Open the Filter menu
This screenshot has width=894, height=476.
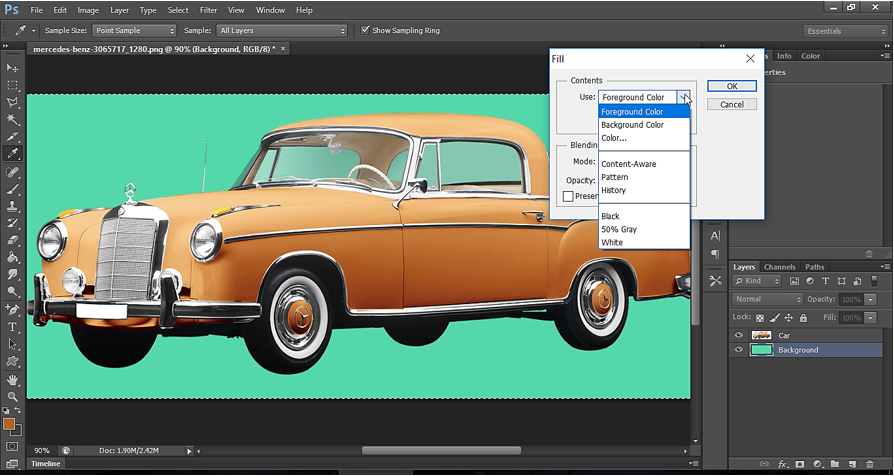click(208, 10)
